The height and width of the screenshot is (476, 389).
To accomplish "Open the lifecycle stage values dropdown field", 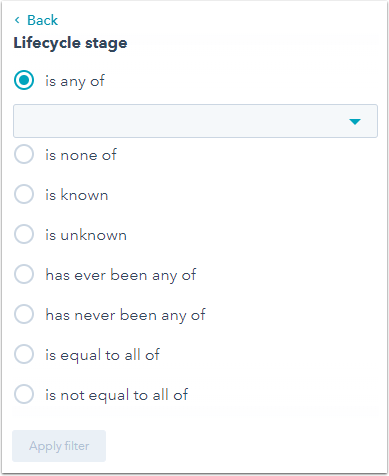I will tap(195, 121).
